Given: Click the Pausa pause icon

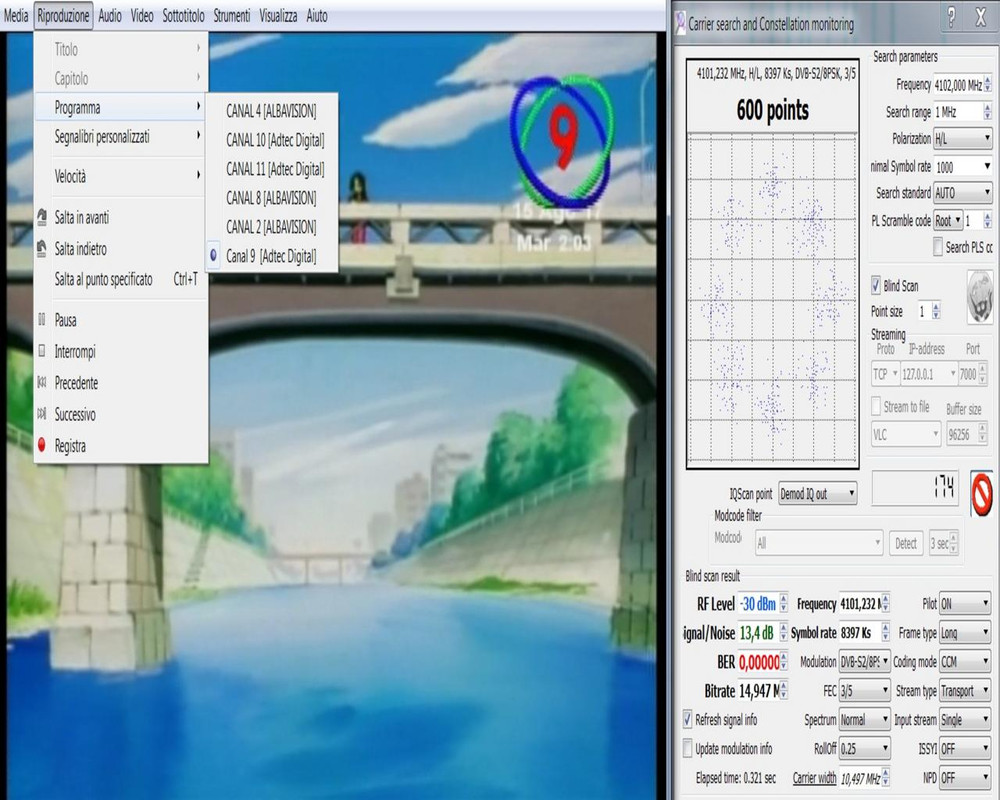Looking at the screenshot, I should [x=42, y=320].
